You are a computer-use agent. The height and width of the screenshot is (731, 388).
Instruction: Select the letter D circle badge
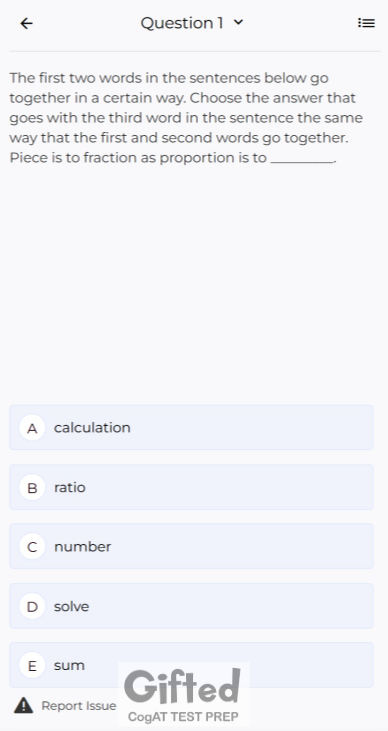click(x=32, y=606)
